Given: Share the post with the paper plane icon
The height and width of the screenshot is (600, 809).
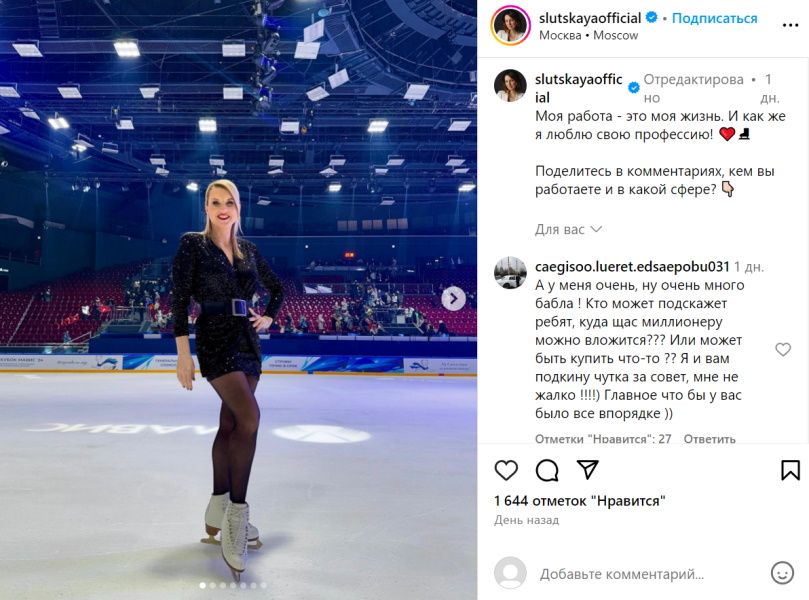Looking at the screenshot, I should 588,470.
